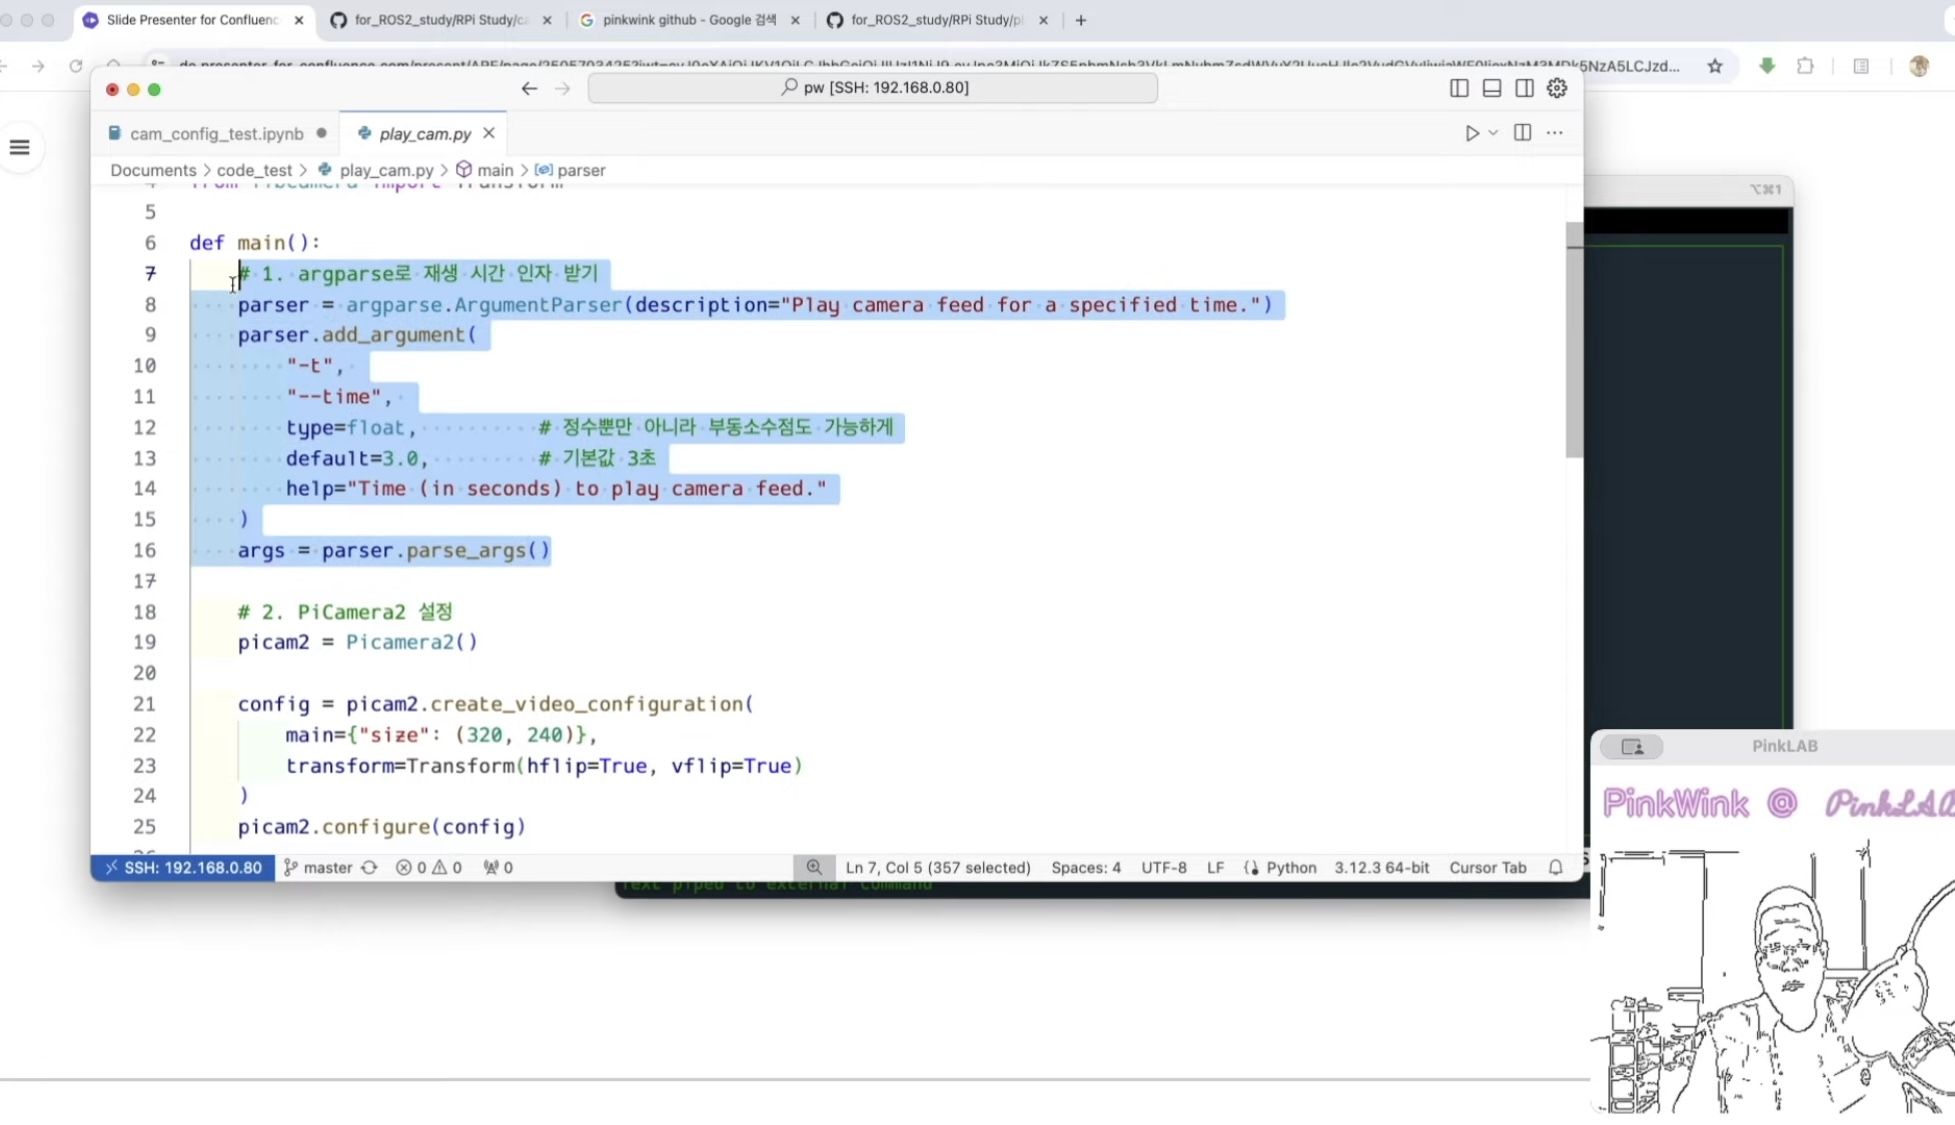Open the master branch selector

coord(318,867)
